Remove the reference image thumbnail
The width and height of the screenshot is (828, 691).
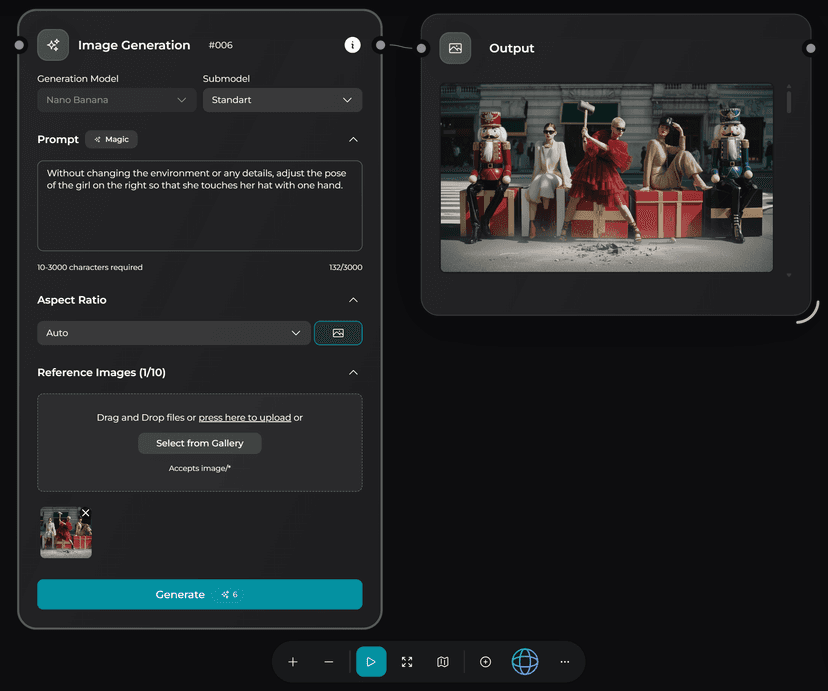coord(85,513)
